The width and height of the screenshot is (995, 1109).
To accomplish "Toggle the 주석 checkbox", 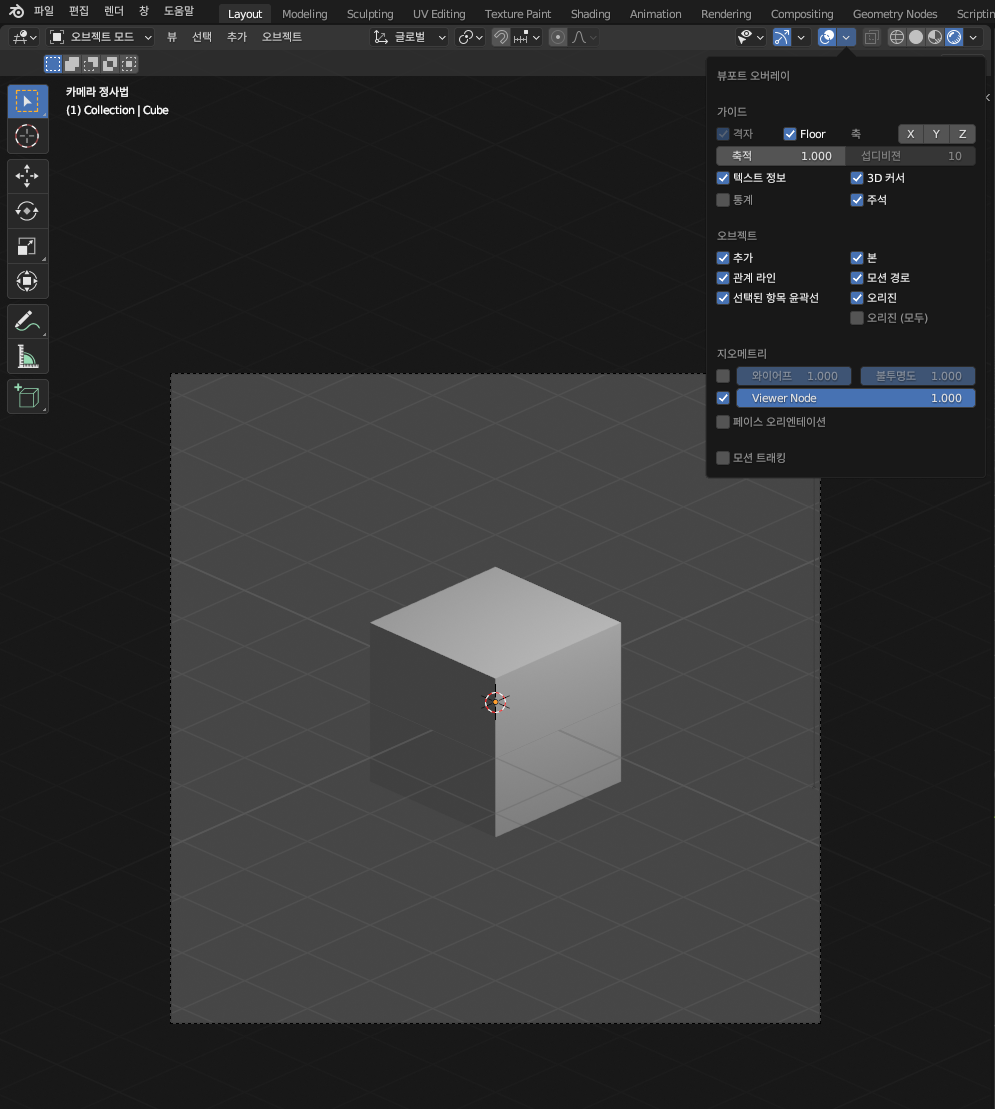I will pos(857,200).
